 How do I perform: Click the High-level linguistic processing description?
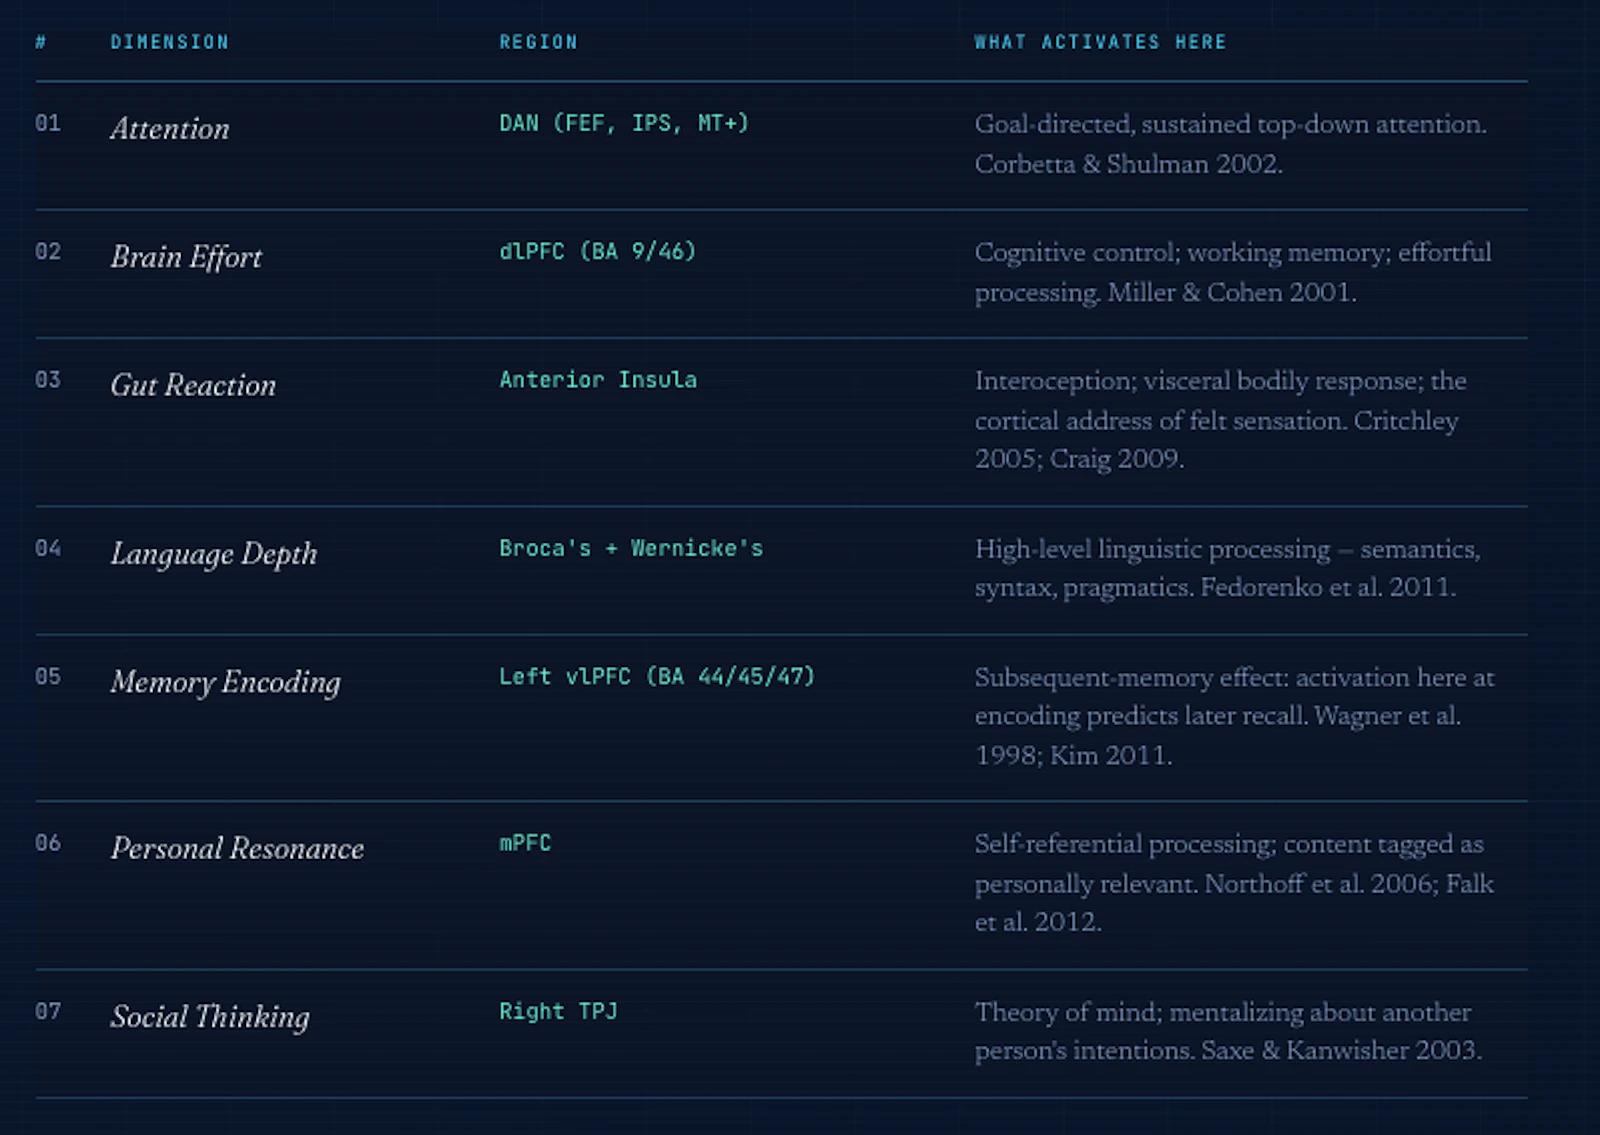pos(1228,568)
